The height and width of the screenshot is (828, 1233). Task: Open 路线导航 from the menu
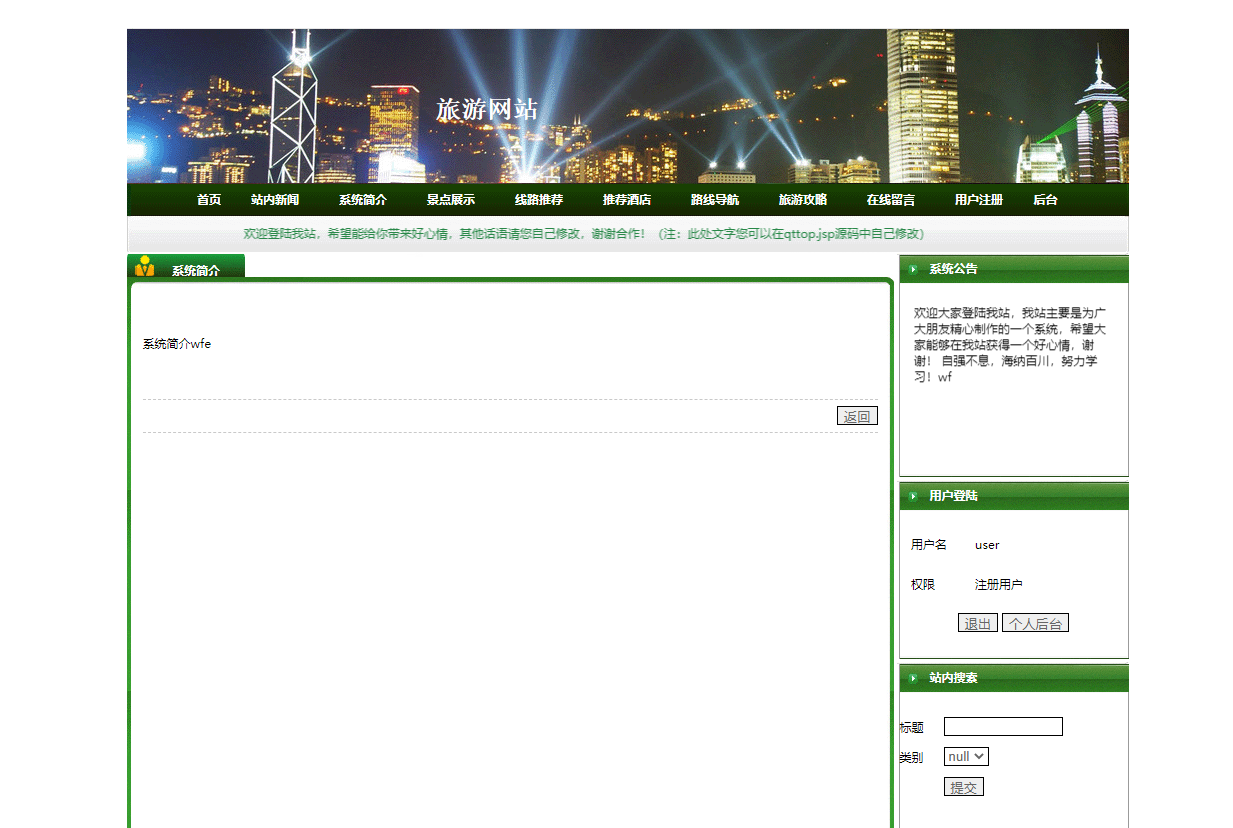coord(714,199)
